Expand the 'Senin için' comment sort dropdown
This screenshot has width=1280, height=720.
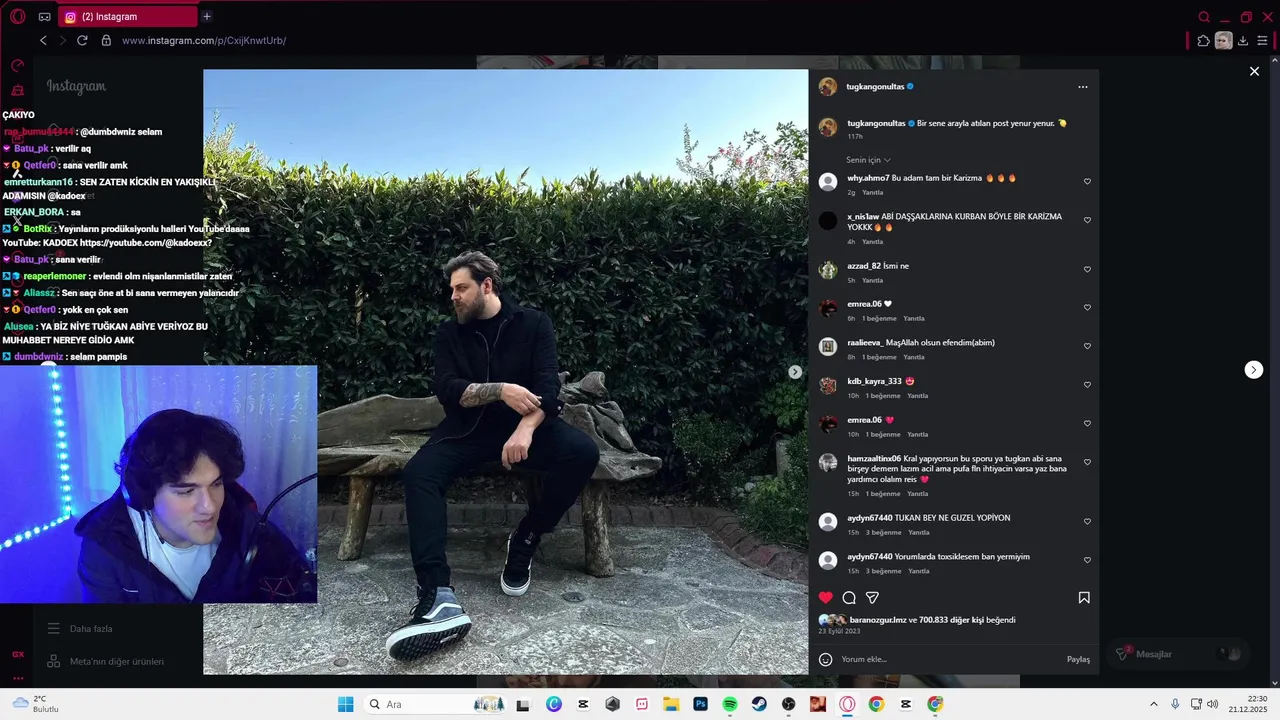click(868, 160)
